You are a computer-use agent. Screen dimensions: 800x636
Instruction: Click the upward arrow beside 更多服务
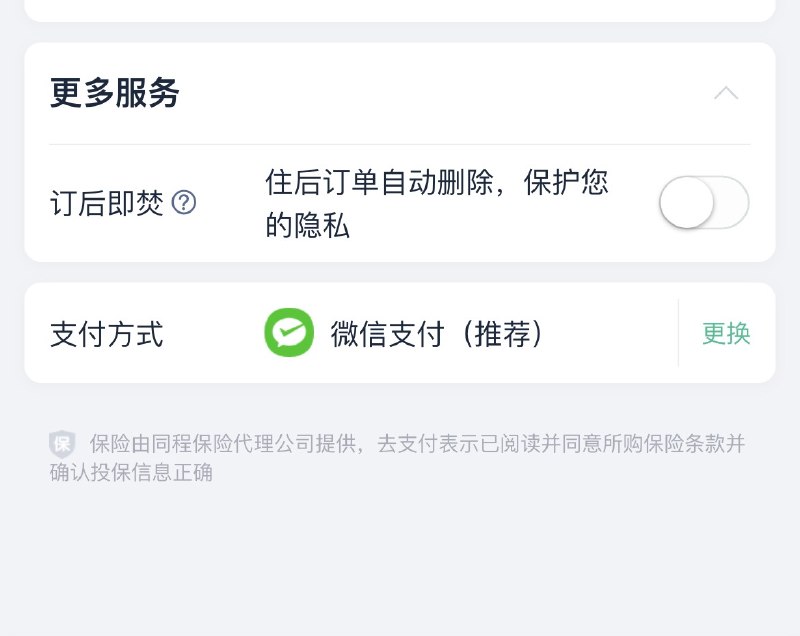pos(724,91)
